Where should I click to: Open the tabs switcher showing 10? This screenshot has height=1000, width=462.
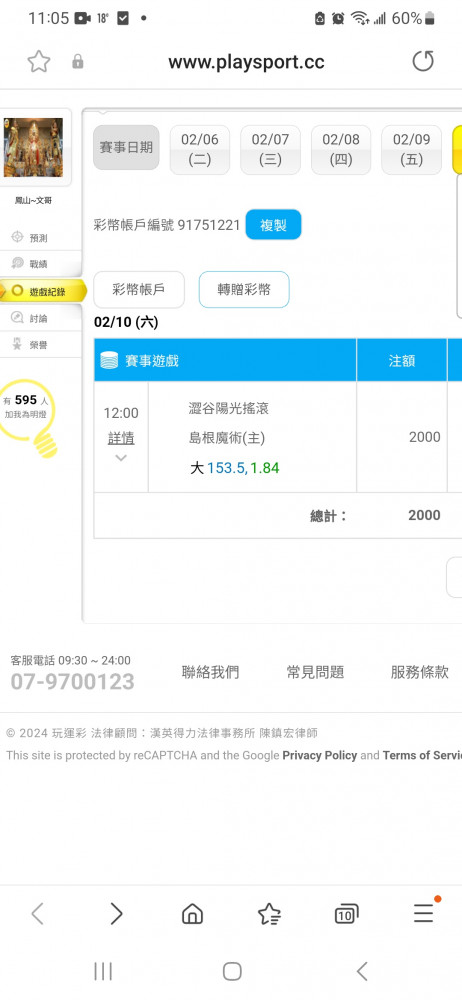coord(346,914)
